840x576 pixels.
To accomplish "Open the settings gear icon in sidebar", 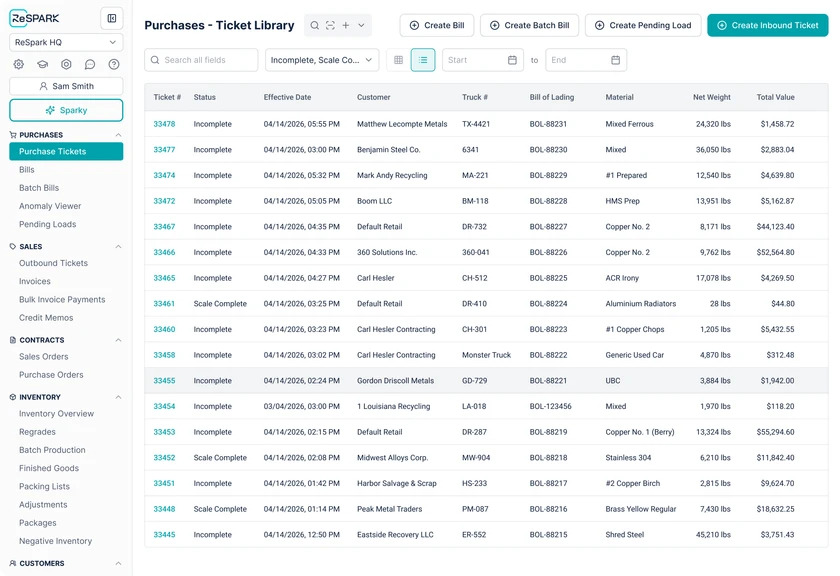I will coord(19,64).
